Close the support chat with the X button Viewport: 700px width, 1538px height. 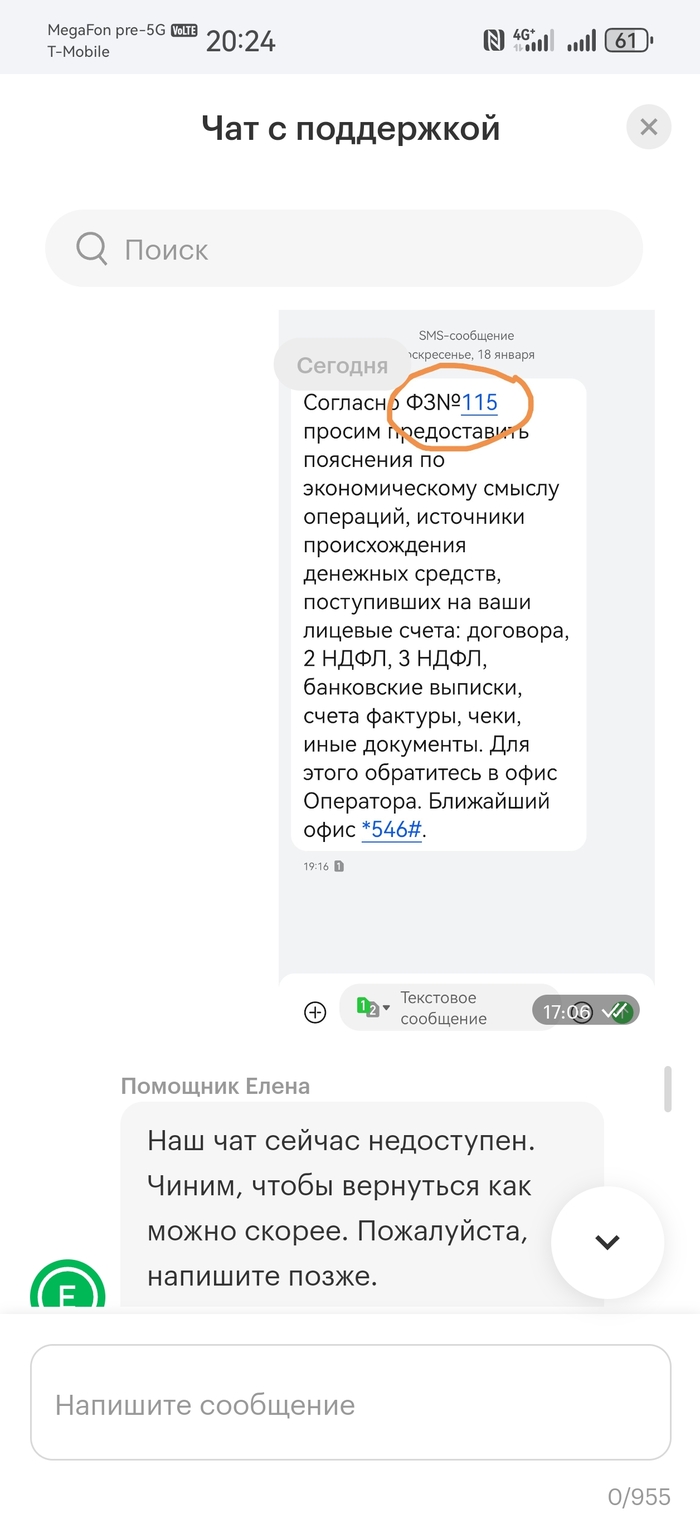648,127
